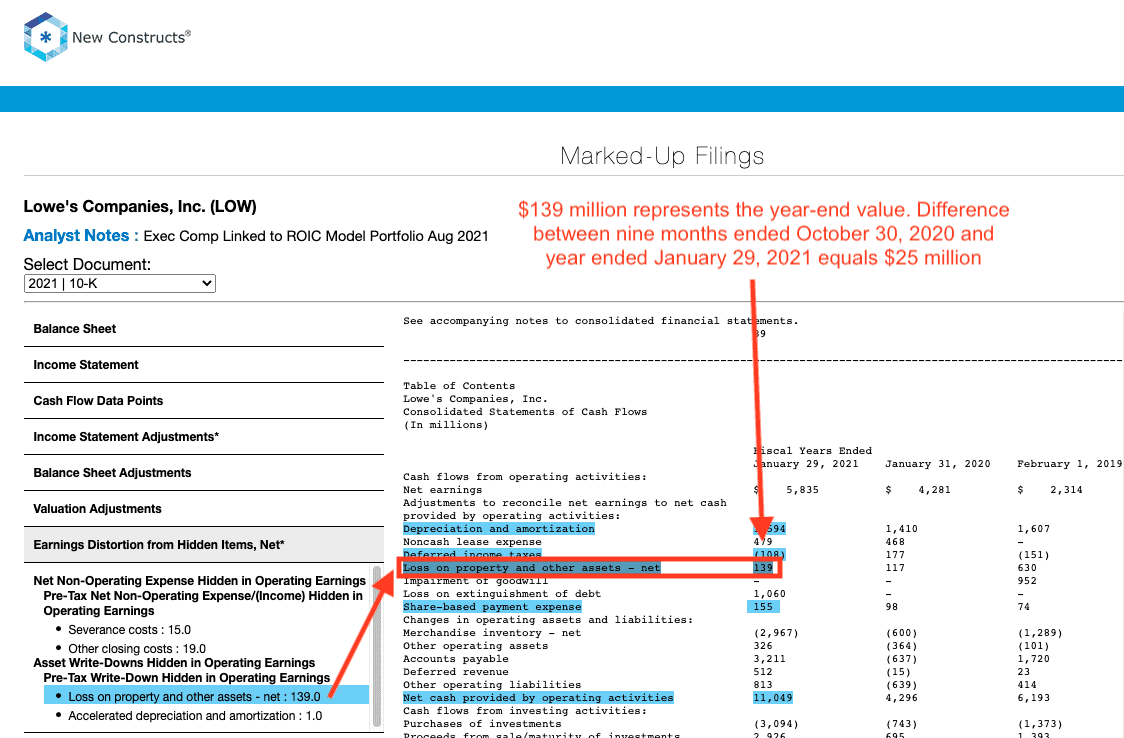Viewport: 1124px width, 738px height.
Task: Click Net Non-Operating Expense Hidden in Operating Earnings
Action: [199, 580]
